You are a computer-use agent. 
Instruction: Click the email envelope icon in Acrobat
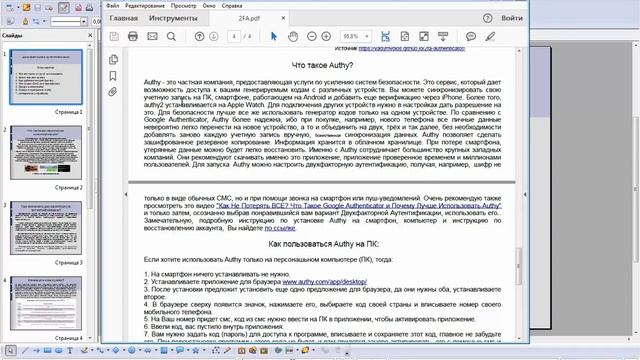click(152, 36)
